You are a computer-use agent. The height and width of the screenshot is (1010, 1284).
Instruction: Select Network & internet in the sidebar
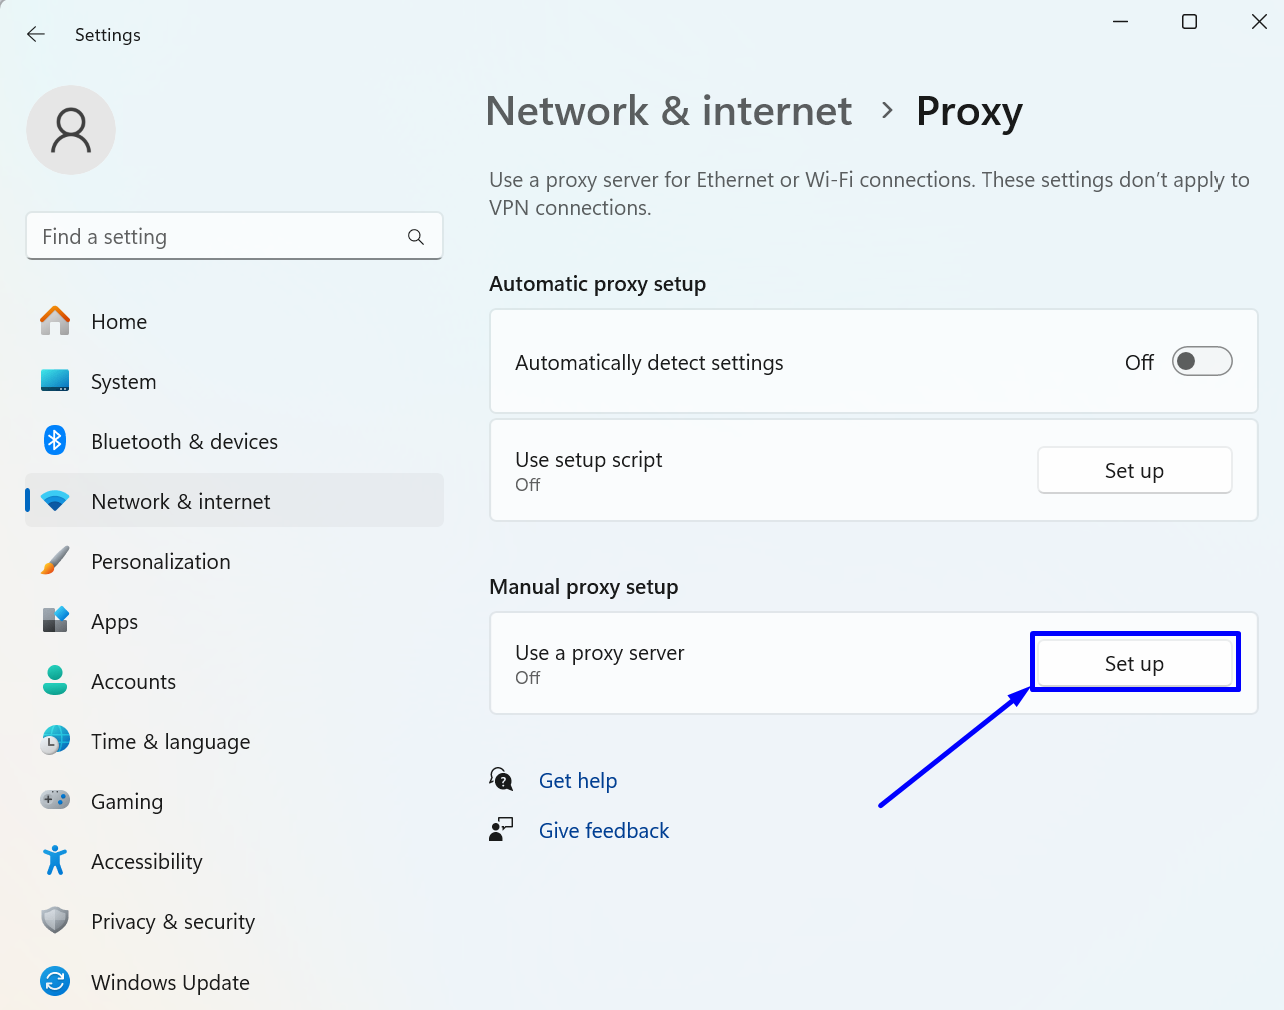tap(180, 501)
